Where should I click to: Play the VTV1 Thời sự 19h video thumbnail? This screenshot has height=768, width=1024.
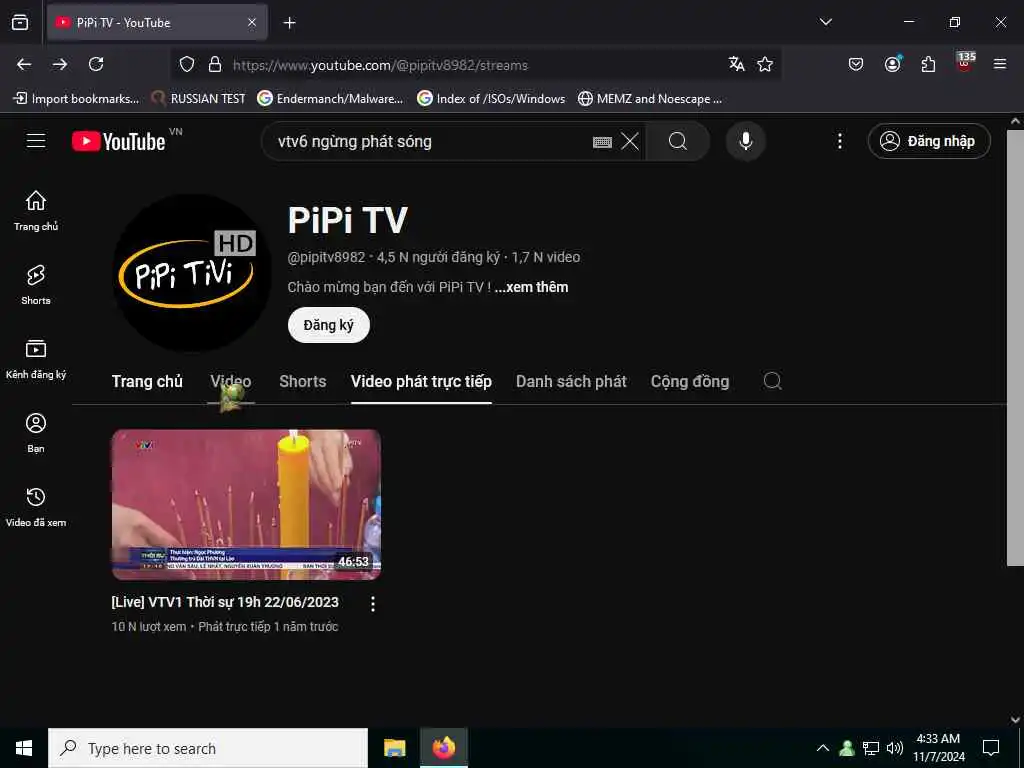pos(246,504)
